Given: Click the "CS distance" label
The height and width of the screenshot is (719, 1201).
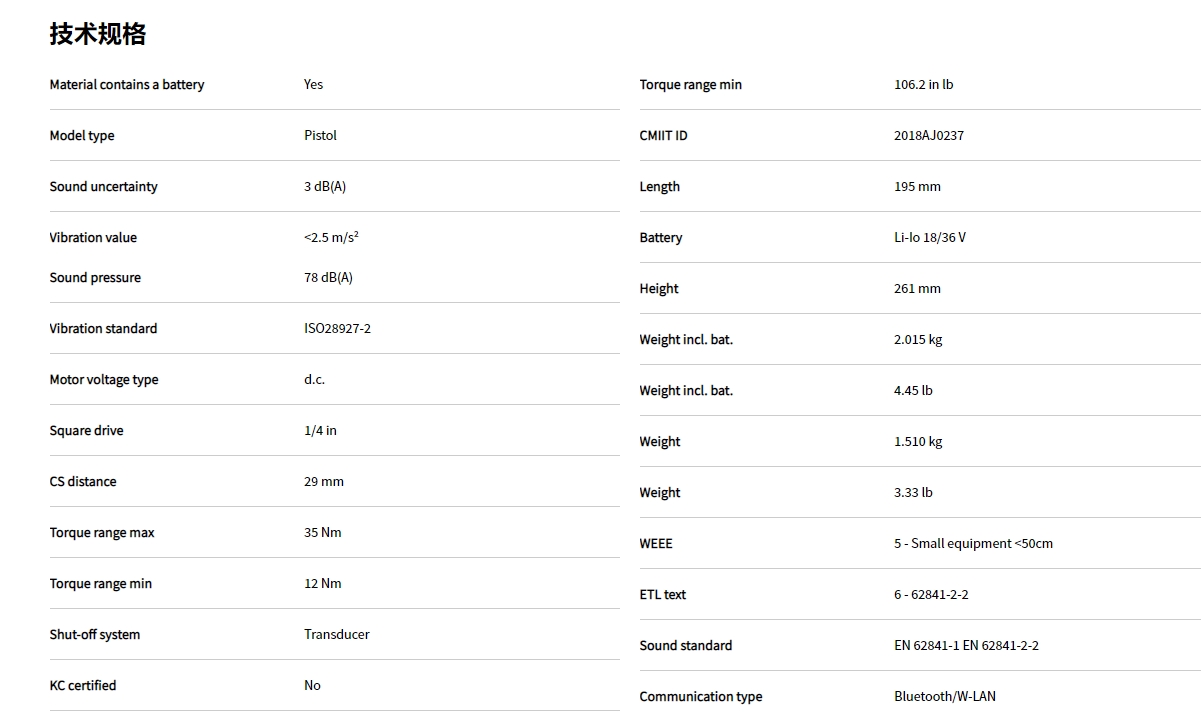Looking at the screenshot, I should (83, 482).
